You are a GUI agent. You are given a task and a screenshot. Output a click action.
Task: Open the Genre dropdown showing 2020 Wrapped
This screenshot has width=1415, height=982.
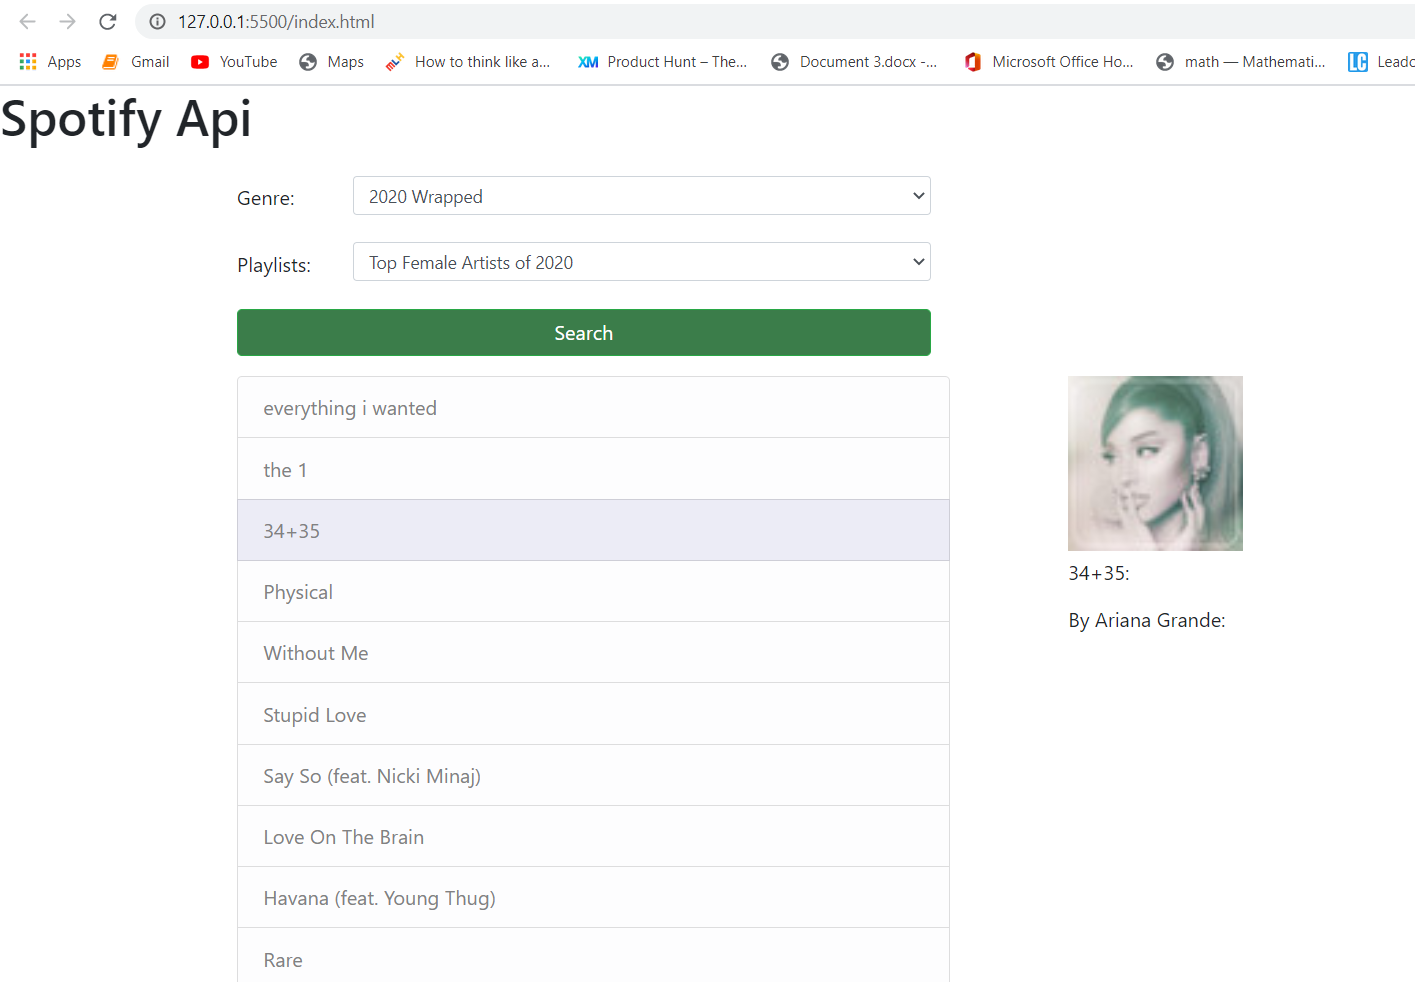pos(642,196)
